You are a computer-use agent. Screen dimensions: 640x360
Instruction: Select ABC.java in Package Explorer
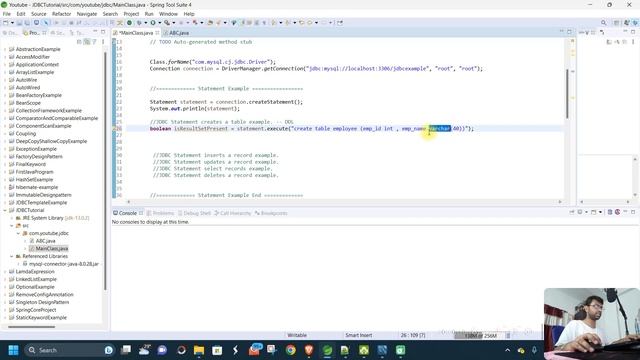45,241
